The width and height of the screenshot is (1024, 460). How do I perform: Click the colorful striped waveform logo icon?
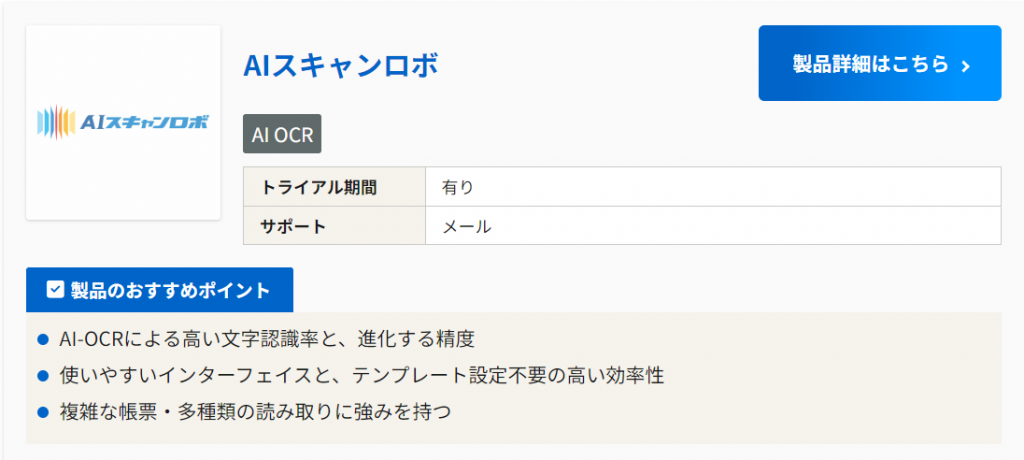55,122
